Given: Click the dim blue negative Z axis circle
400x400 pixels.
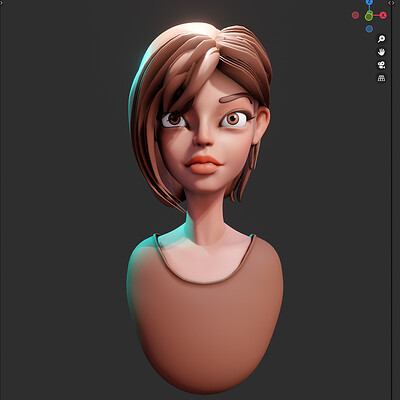Looking at the screenshot, I should [x=369, y=29].
